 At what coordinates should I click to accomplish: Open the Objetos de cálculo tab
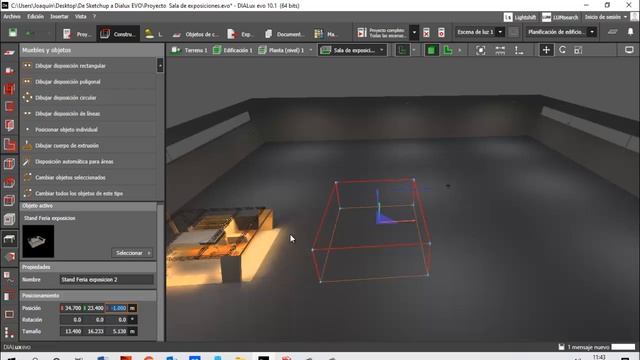[x=196, y=34]
